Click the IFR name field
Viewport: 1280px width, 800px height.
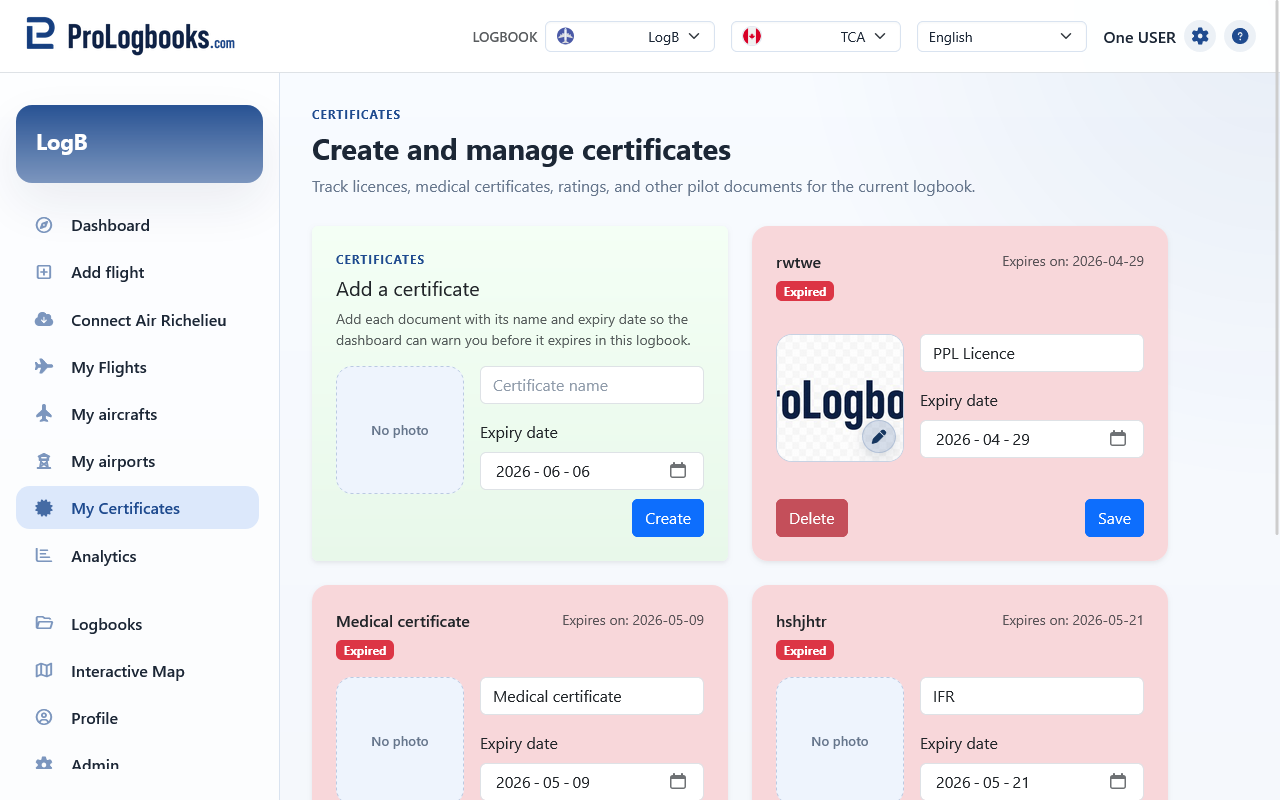click(x=1032, y=696)
